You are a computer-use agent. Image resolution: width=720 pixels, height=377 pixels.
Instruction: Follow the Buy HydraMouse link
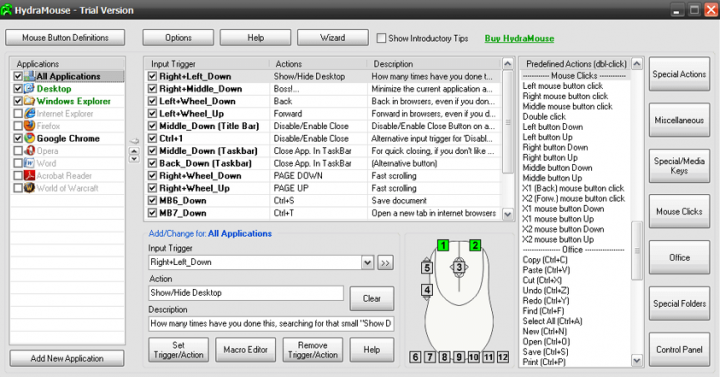point(519,39)
